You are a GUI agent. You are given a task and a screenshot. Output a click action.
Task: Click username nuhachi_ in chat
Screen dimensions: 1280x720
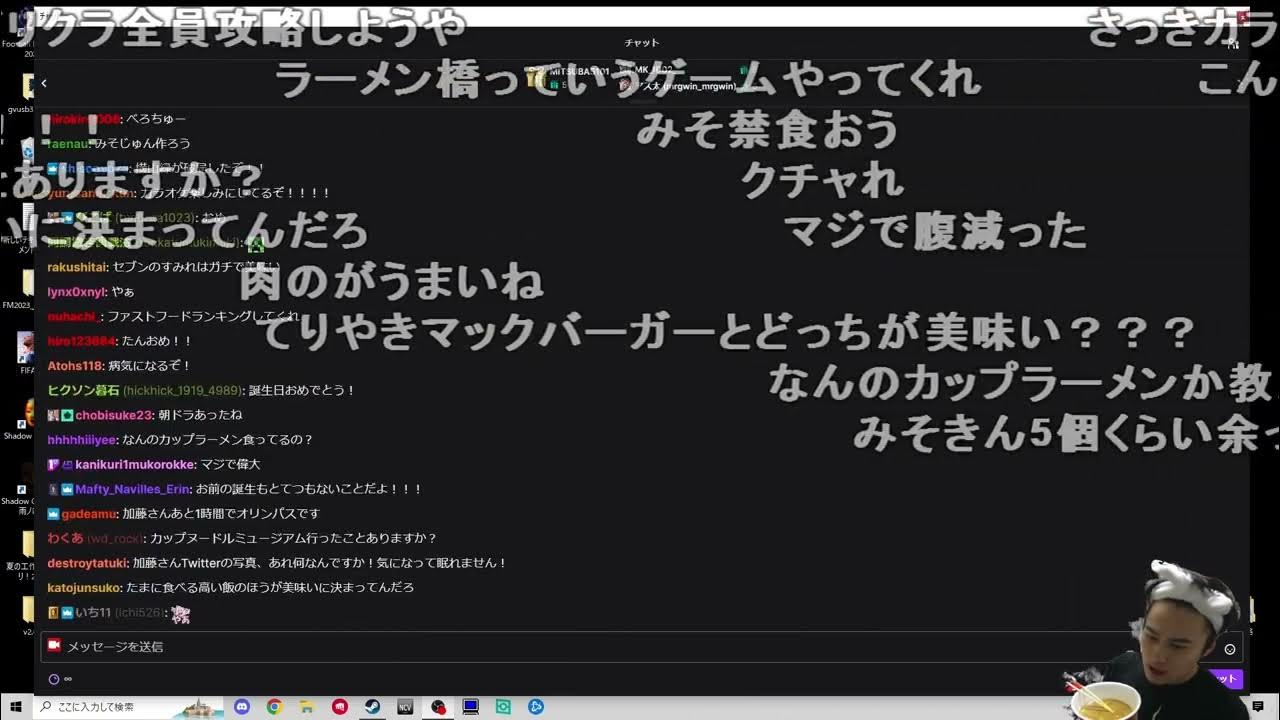[x=73, y=316]
